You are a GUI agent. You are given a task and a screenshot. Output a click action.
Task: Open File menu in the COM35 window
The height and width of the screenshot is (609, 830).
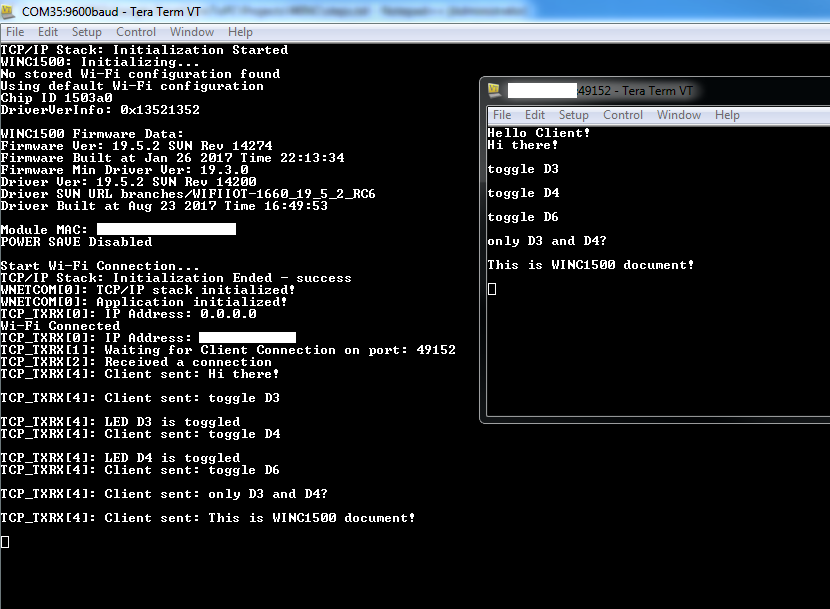(15, 32)
